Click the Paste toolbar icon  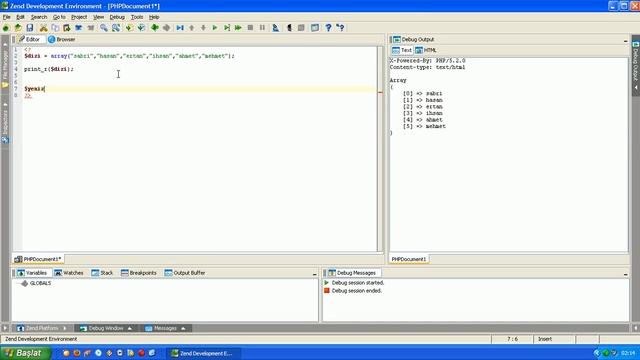click(67, 28)
